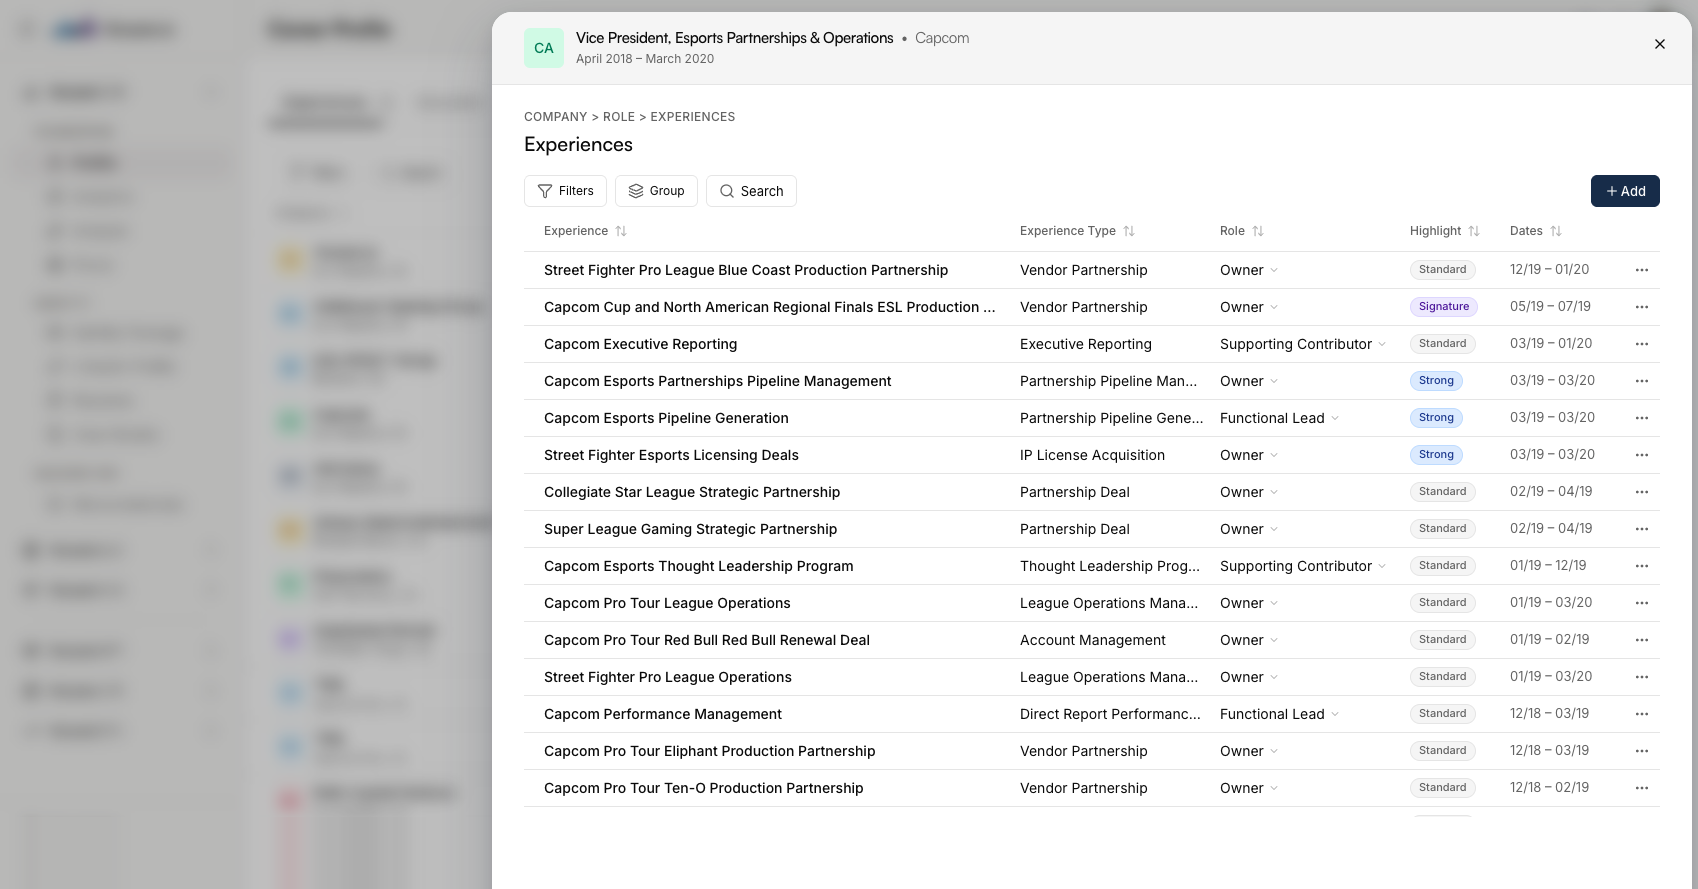Open Street Fighter Pro League Blue Coast Production Partnership
The width and height of the screenshot is (1698, 889).
(x=746, y=270)
